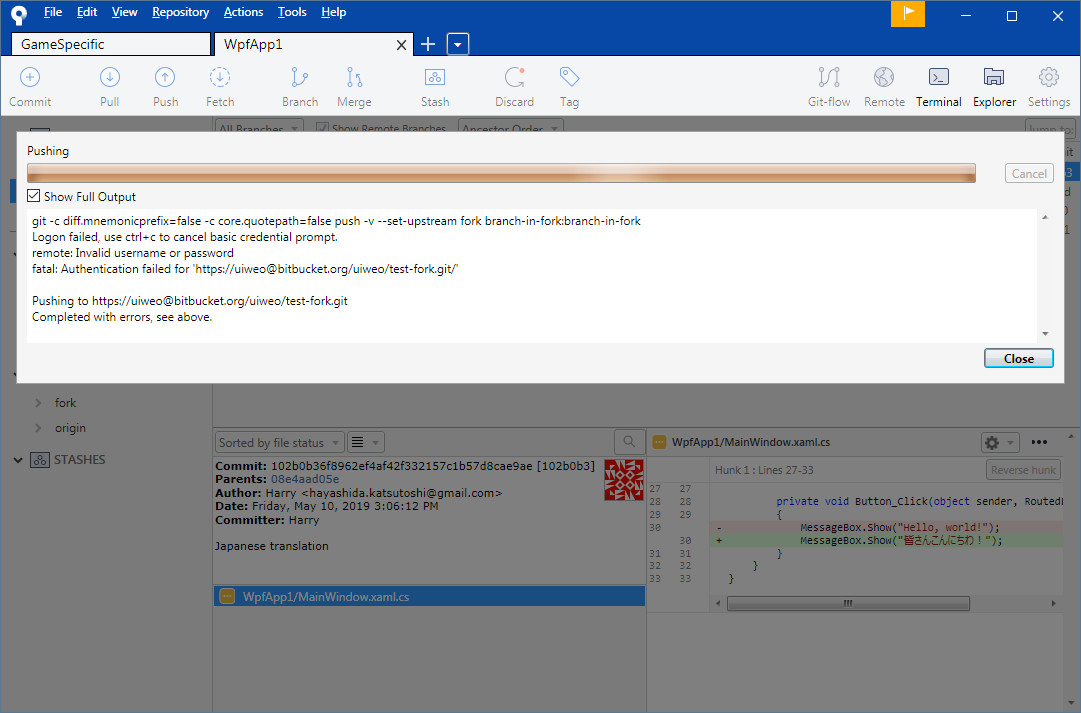Click the Branch toolbar icon
Image resolution: width=1081 pixels, height=713 pixels.
tap(299, 77)
